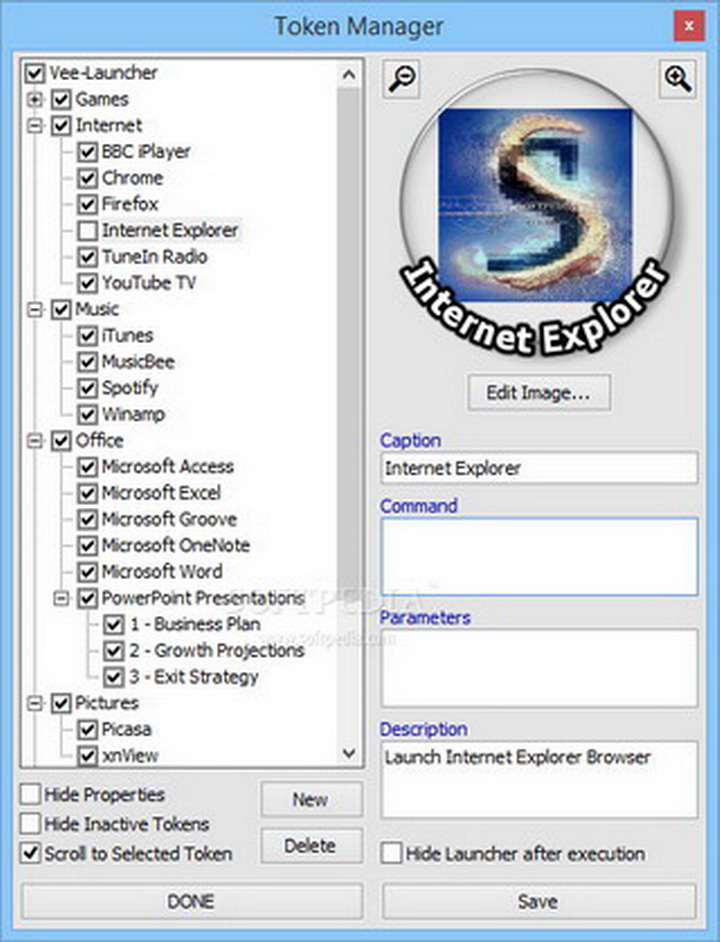Select the MusicBee tree item
This screenshot has width=720, height=942.
pos(138,362)
